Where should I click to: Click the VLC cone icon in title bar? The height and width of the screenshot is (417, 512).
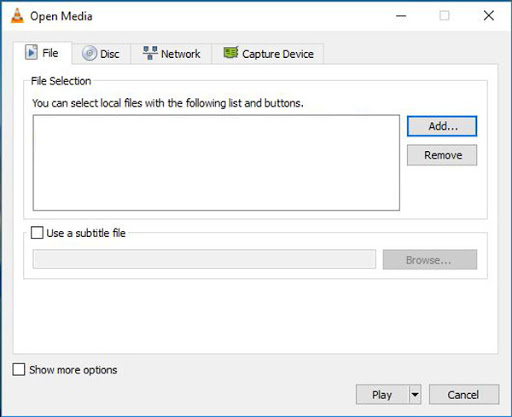click(17, 16)
